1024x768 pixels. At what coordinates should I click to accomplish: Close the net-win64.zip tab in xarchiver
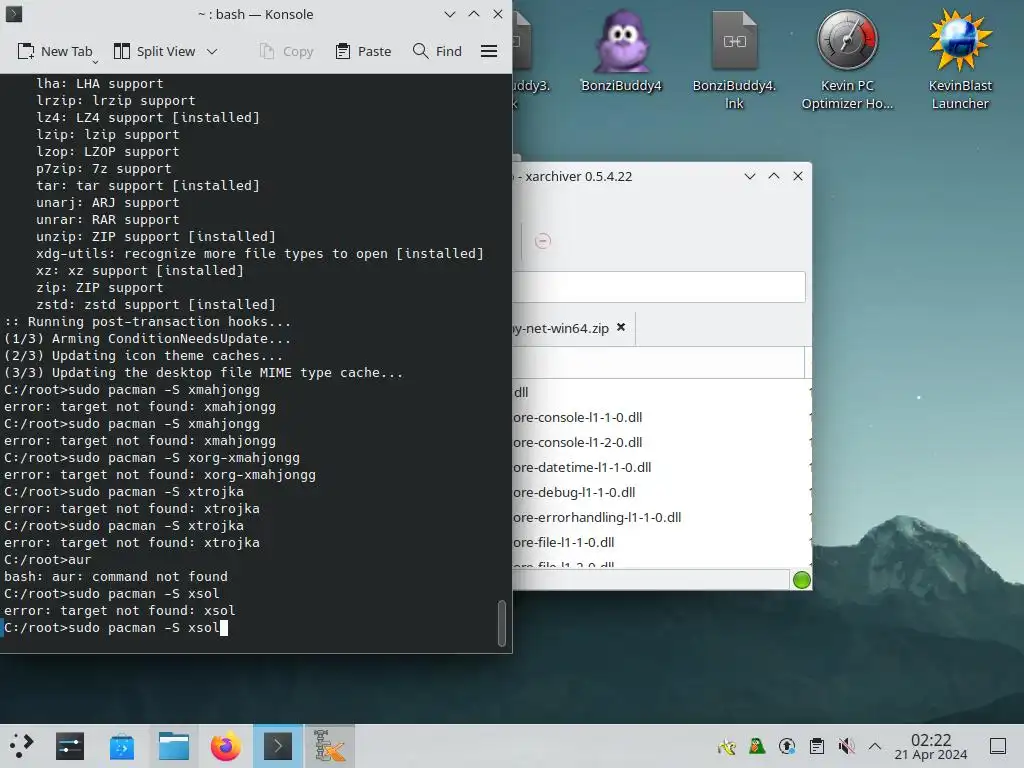point(621,327)
